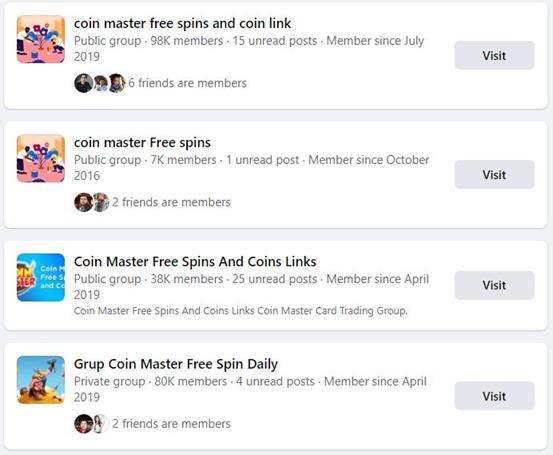553x455 pixels.
Task: Select second friend avatar under 'coin master Free spins'
Action: 101,202
